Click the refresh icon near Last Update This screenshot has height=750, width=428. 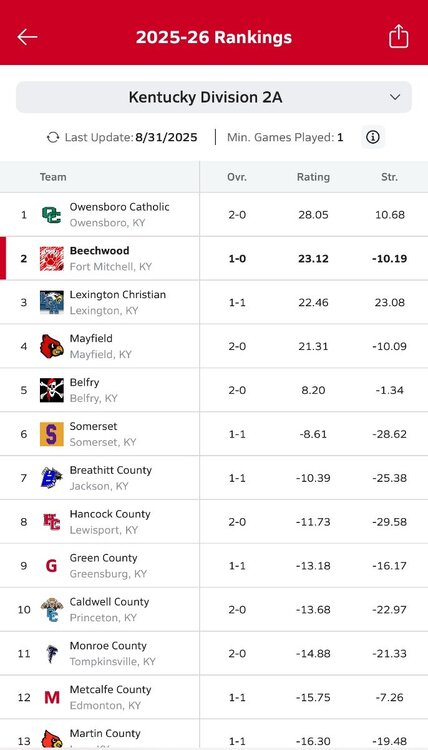(53, 138)
